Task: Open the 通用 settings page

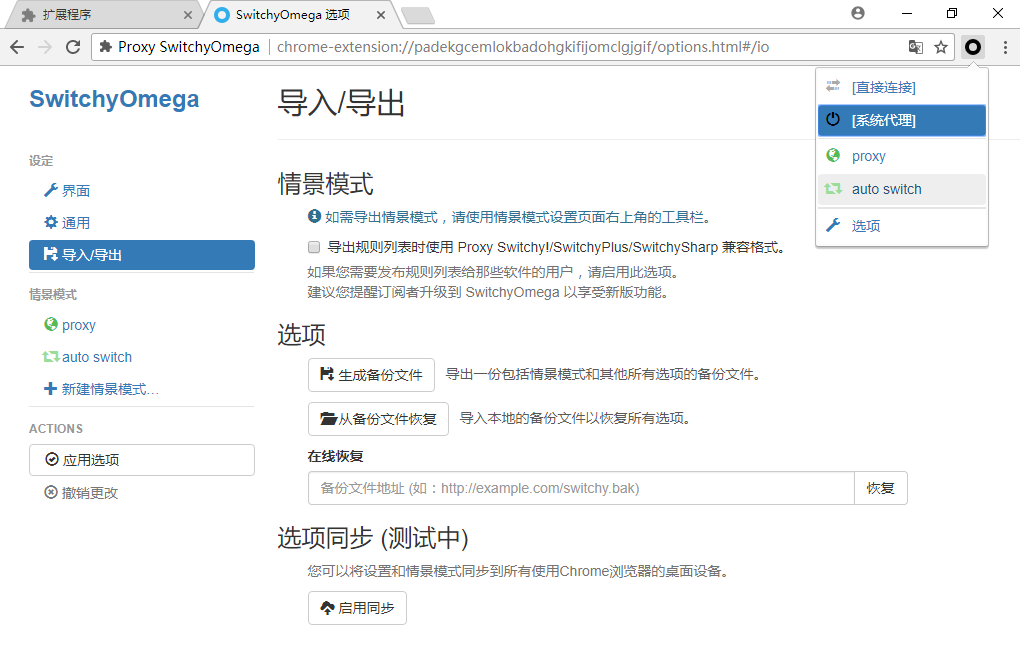Action: tap(142, 222)
